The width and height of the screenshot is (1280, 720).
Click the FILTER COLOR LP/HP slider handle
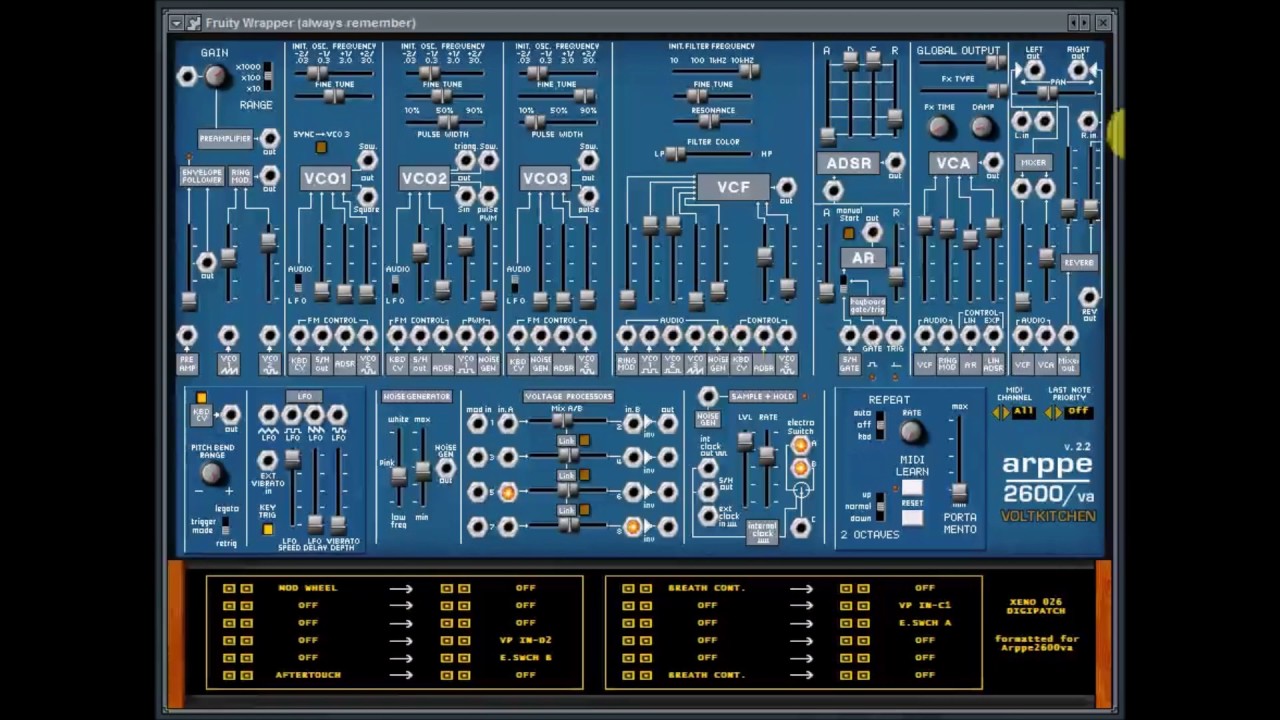[x=677, y=154]
